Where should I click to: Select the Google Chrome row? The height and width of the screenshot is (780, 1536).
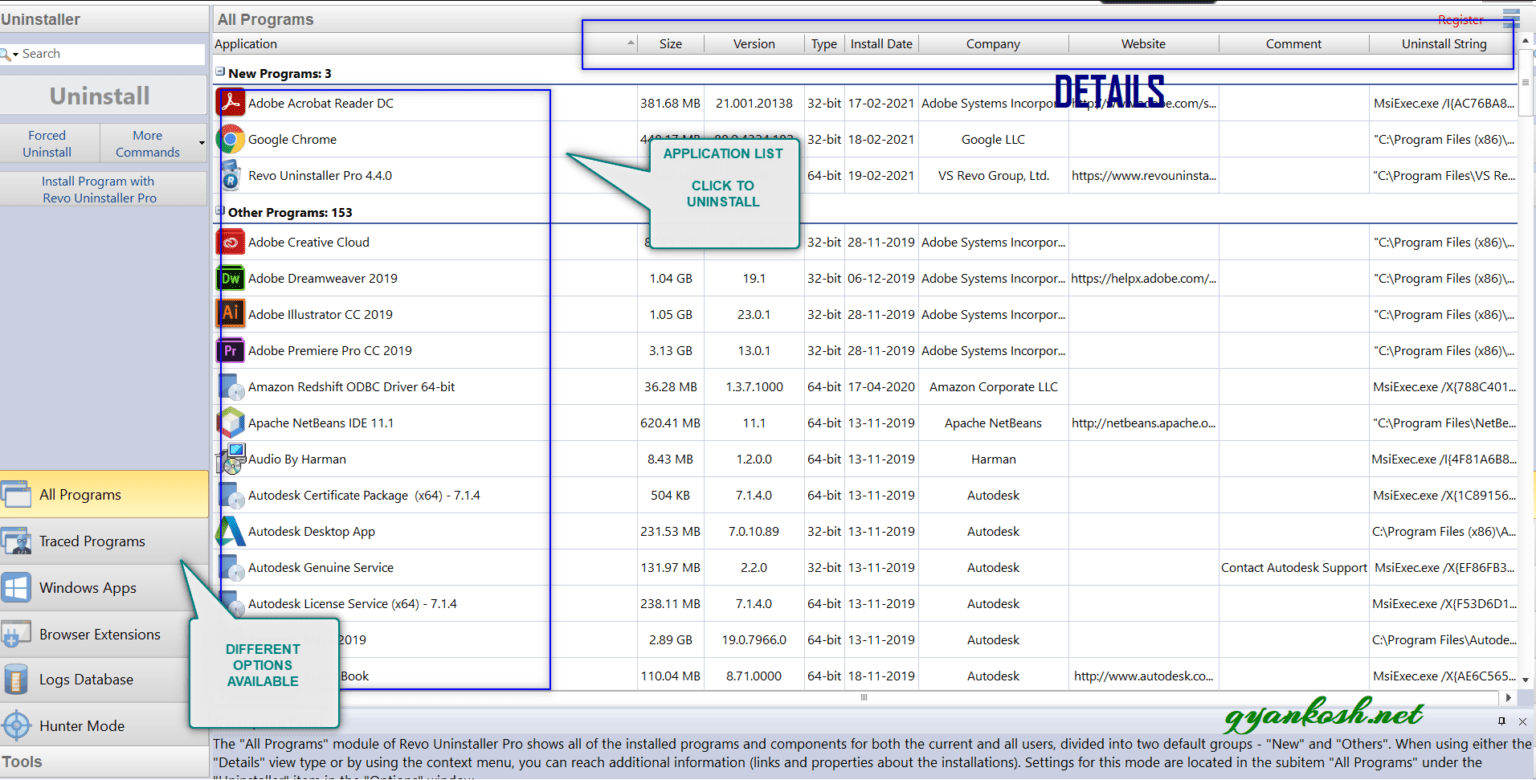click(866, 139)
